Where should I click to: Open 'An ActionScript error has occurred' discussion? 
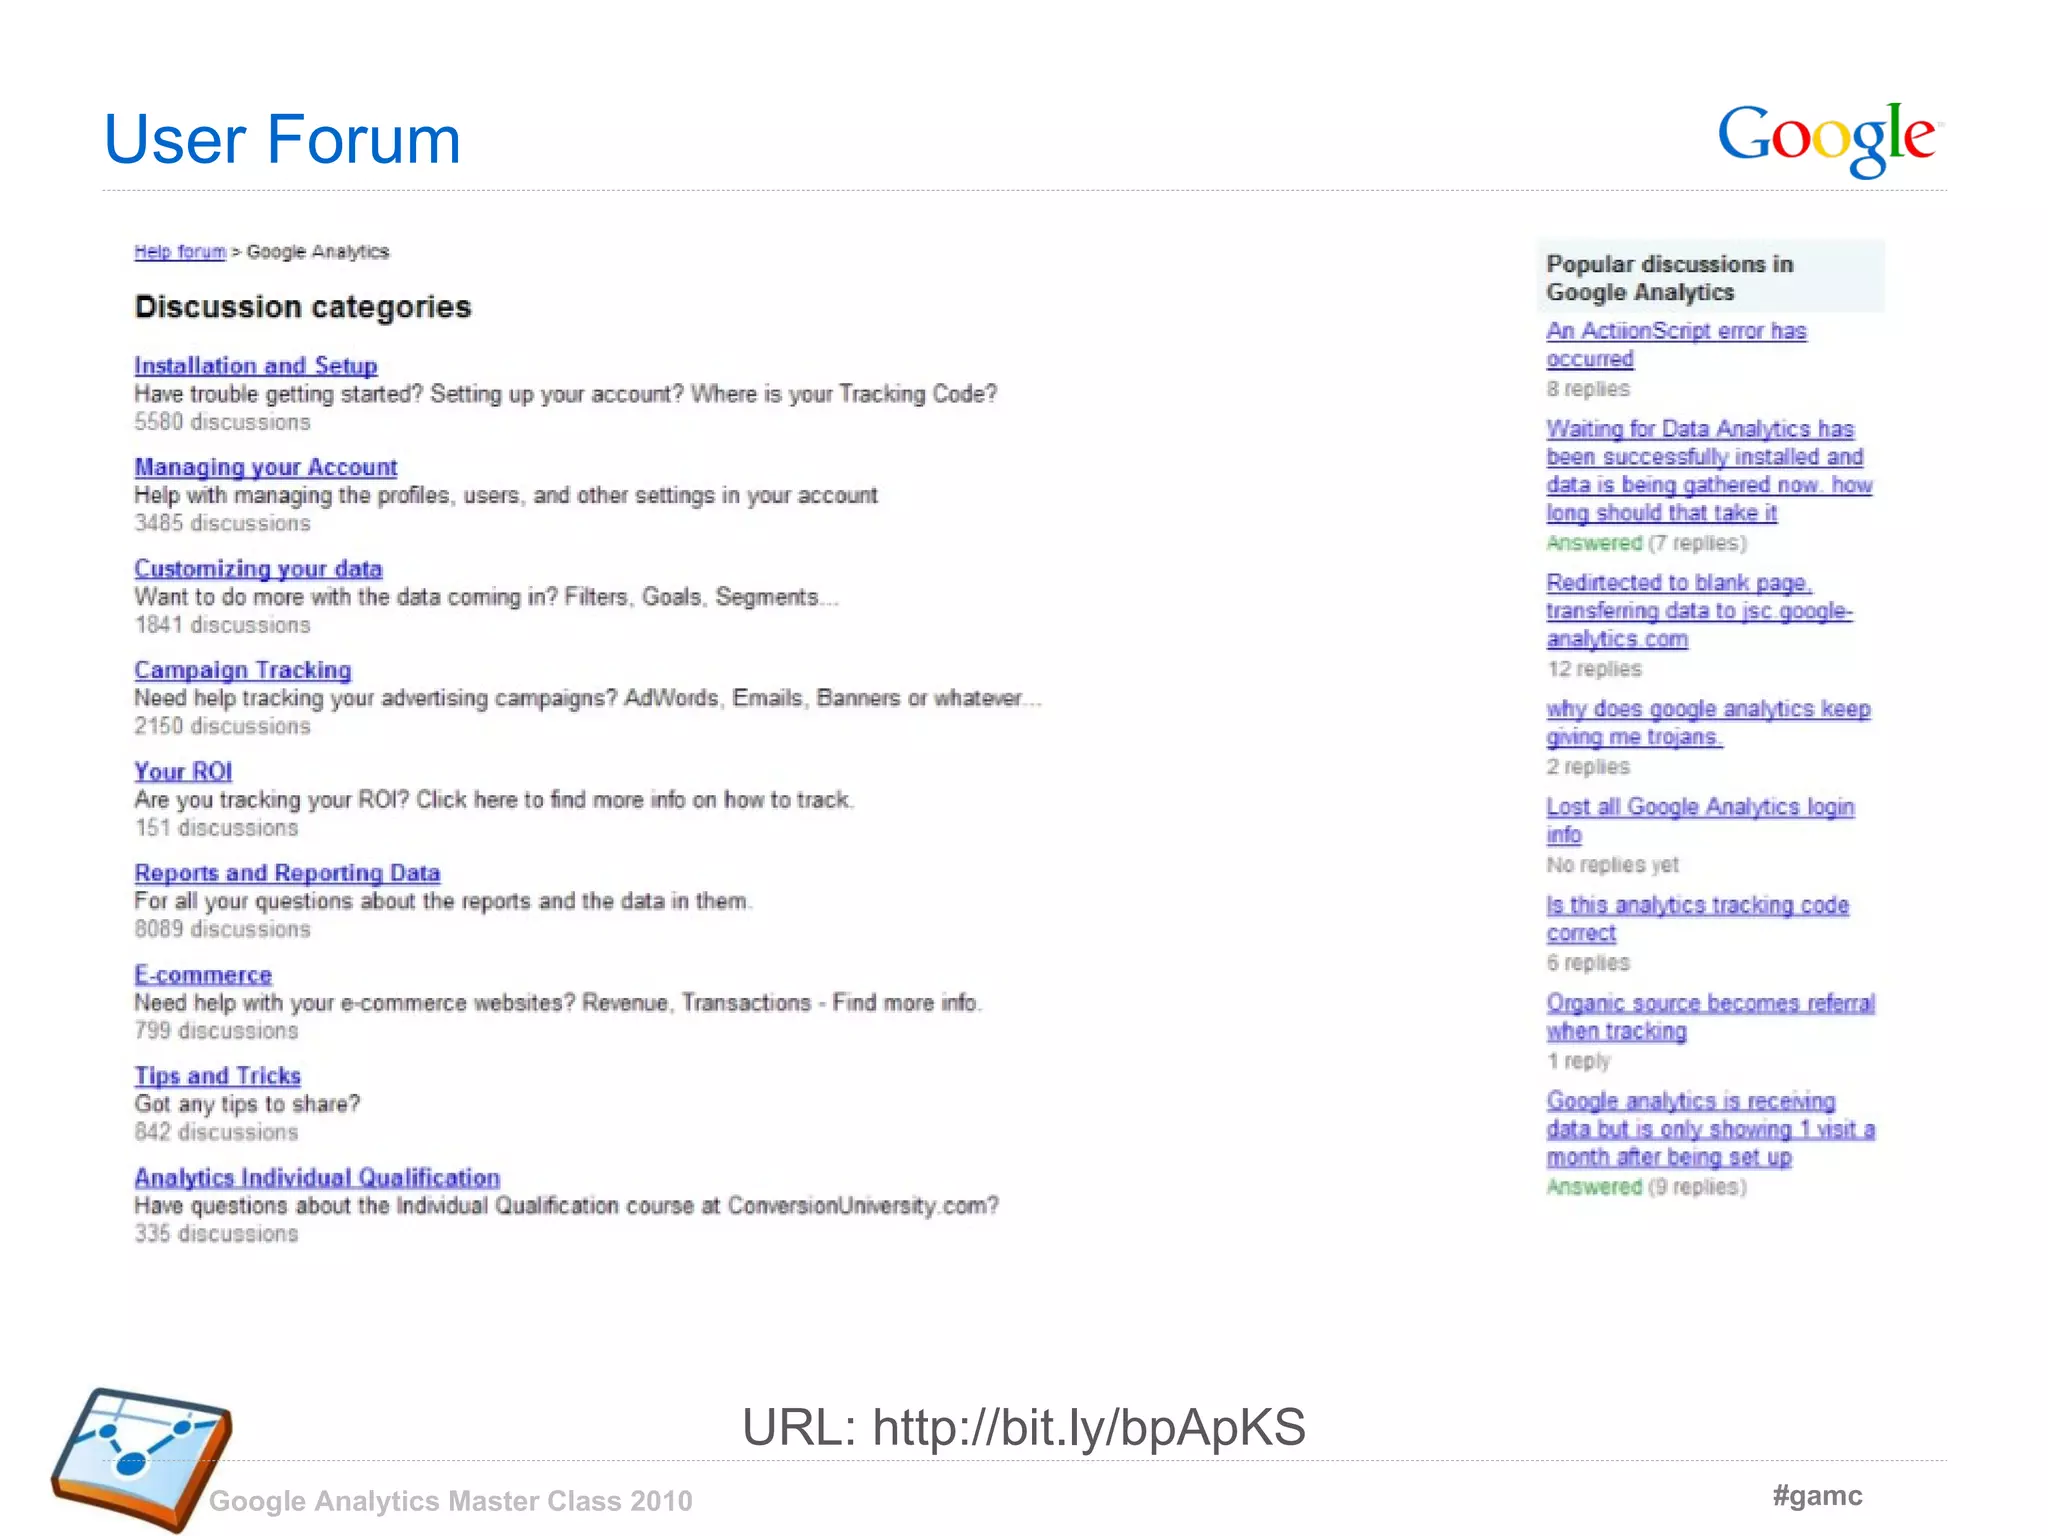(x=1676, y=345)
